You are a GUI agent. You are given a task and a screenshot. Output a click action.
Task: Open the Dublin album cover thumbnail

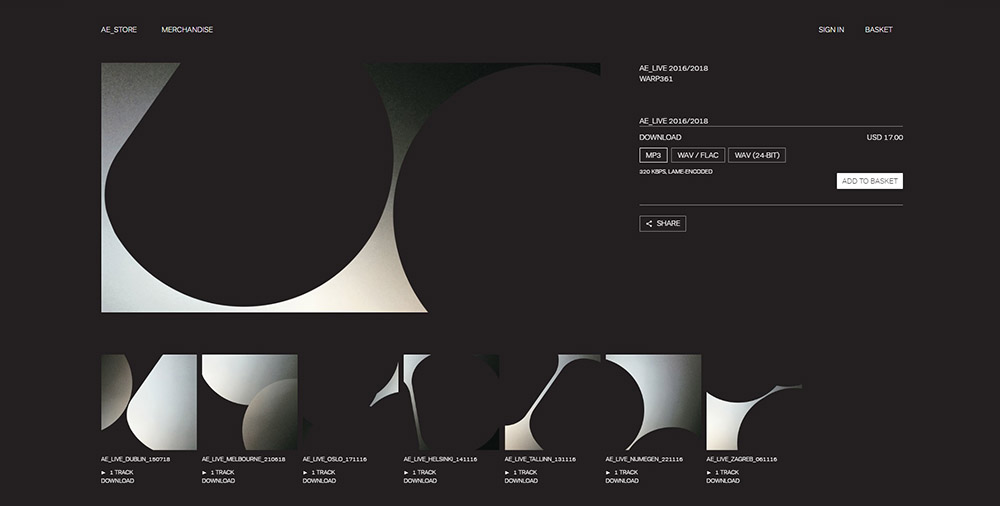pyautogui.click(x=149, y=402)
